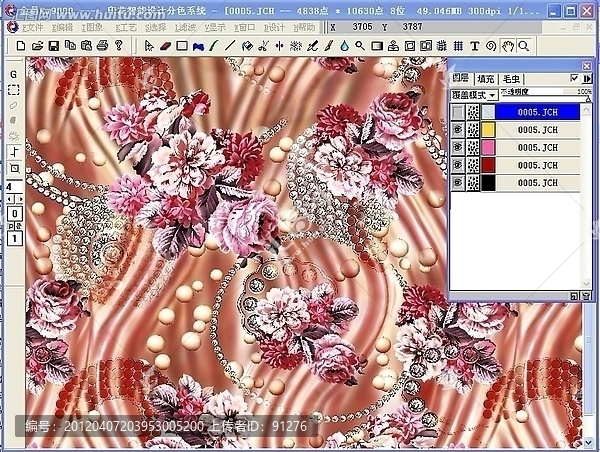Click the Save floppy disk icon

click(x=54, y=46)
